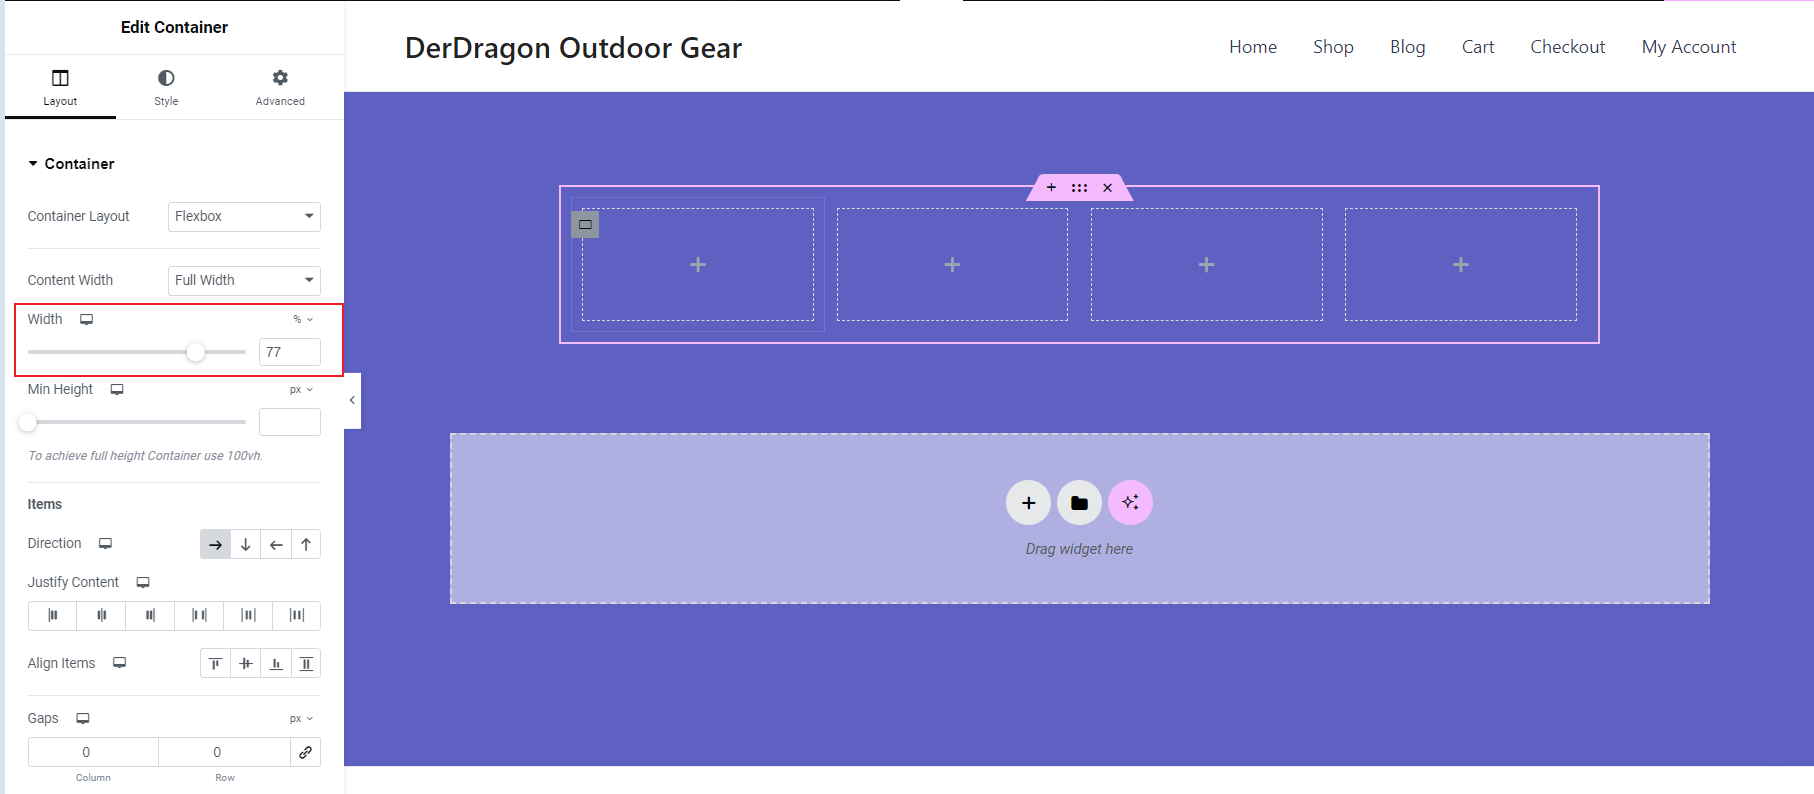
Task: Open the My Account menu link
Action: tap(1689, 47)
